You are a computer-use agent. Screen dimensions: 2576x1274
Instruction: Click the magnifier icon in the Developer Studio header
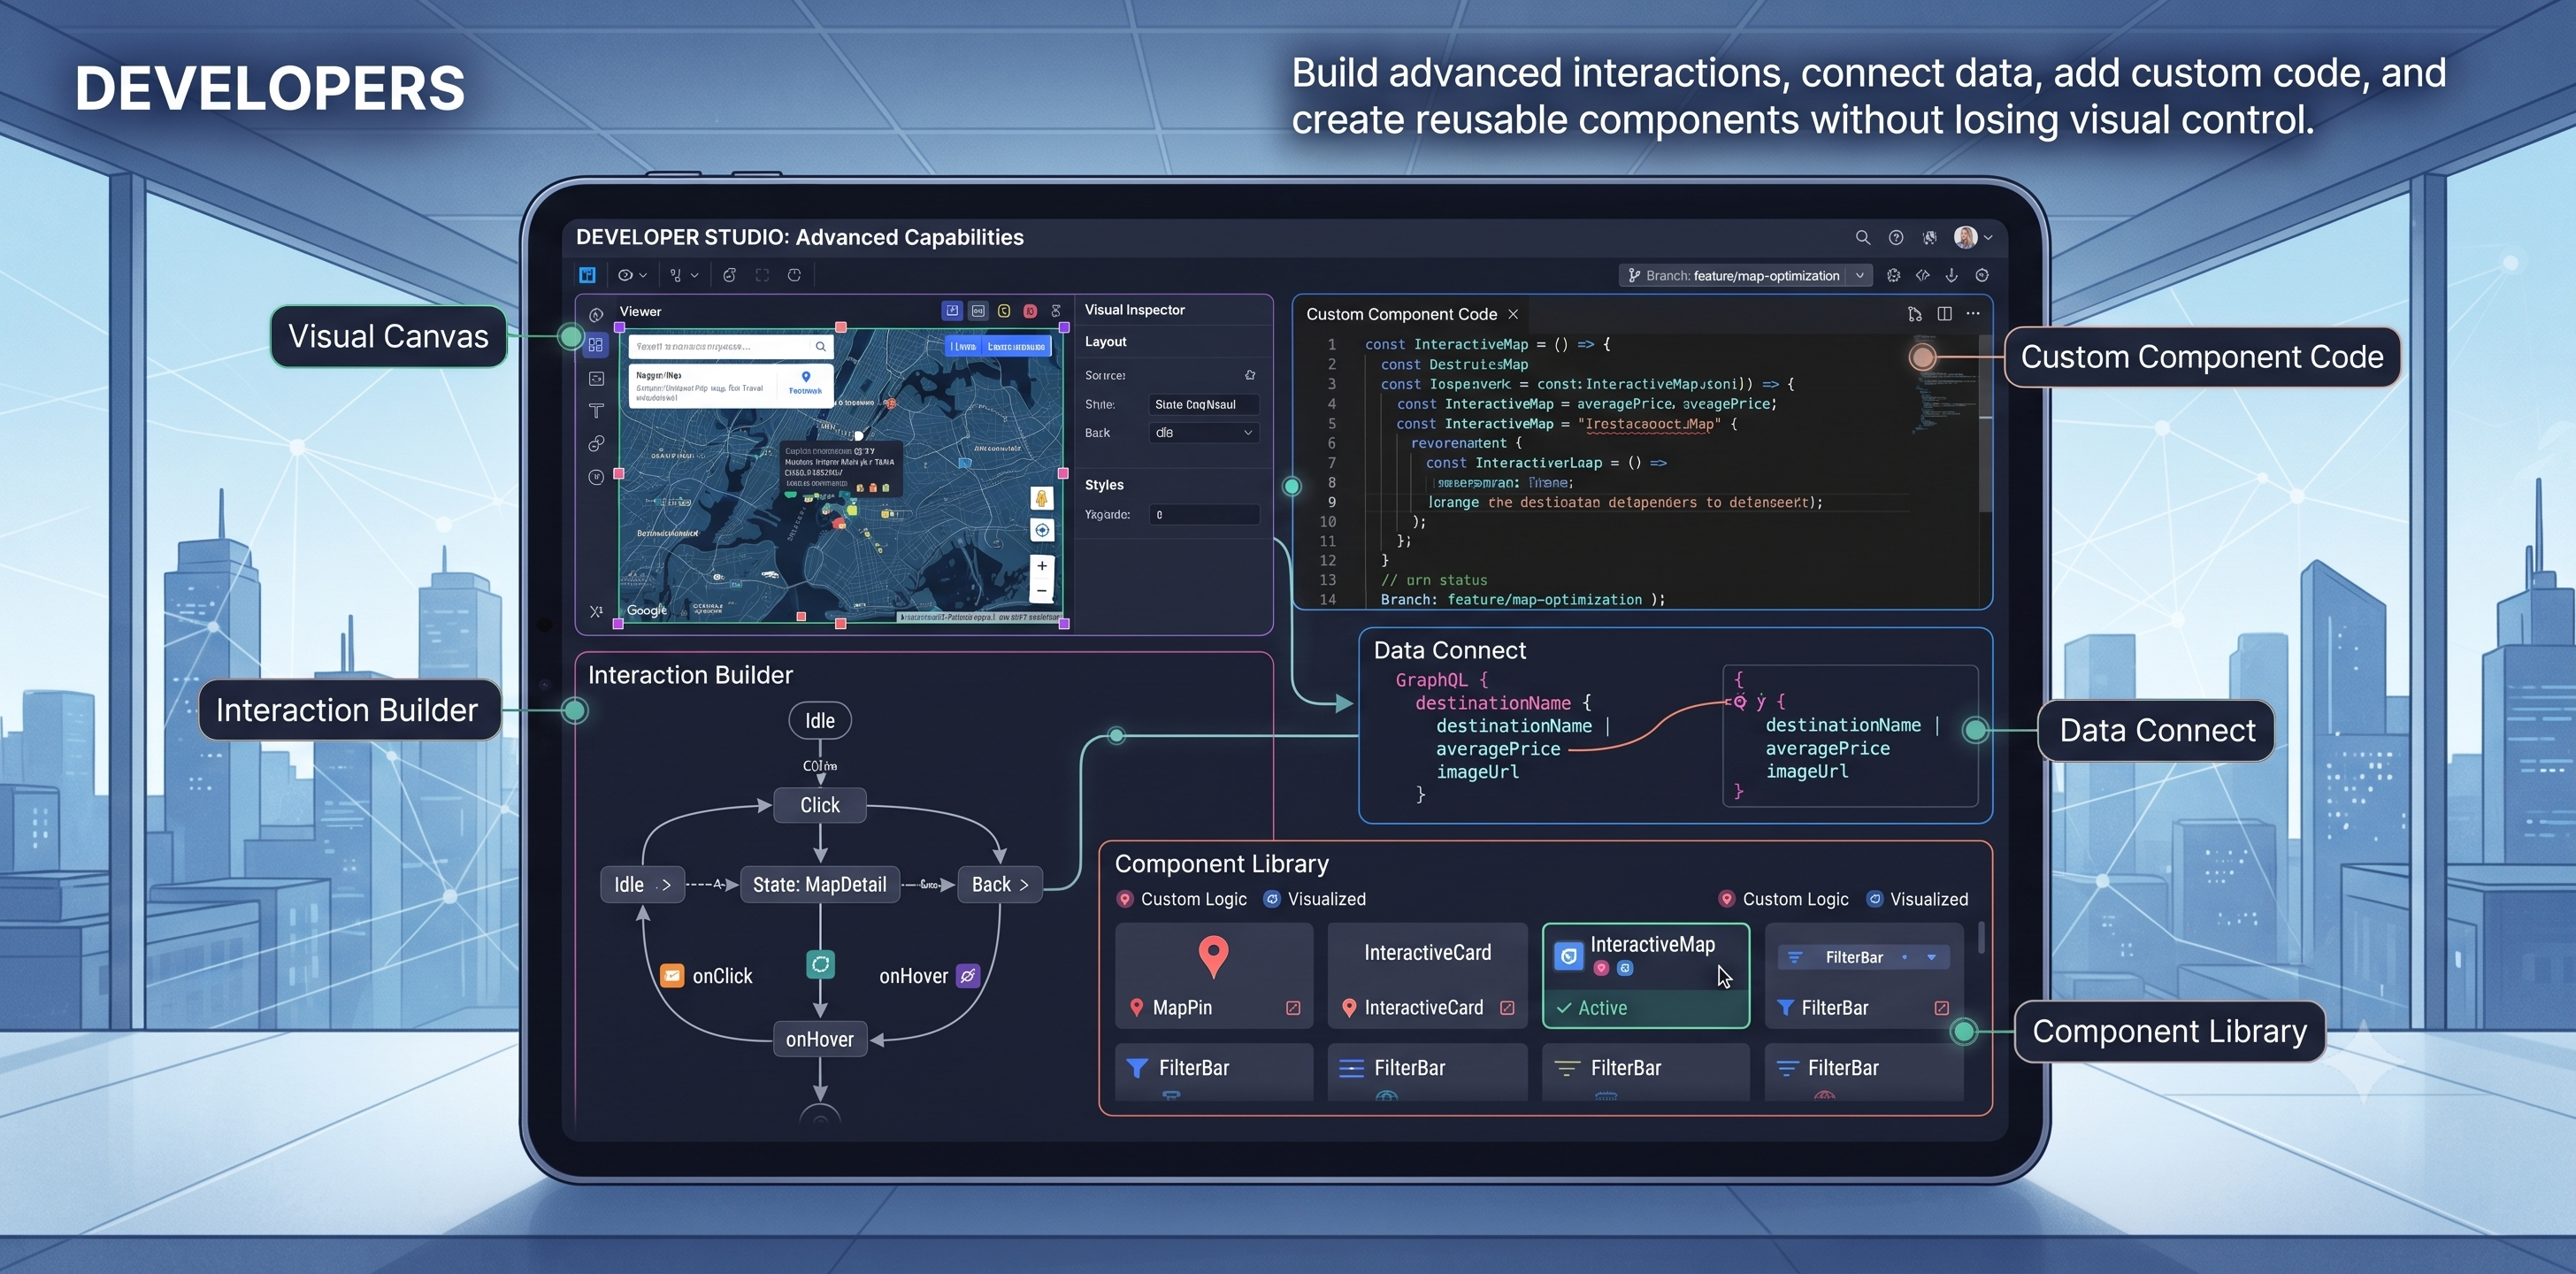click(1862, 237)
